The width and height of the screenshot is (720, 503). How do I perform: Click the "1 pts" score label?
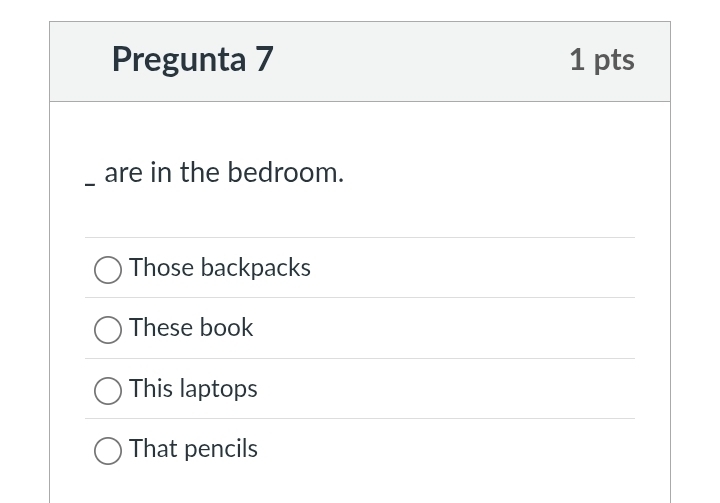pyautogui.click(x=601, y=60)
